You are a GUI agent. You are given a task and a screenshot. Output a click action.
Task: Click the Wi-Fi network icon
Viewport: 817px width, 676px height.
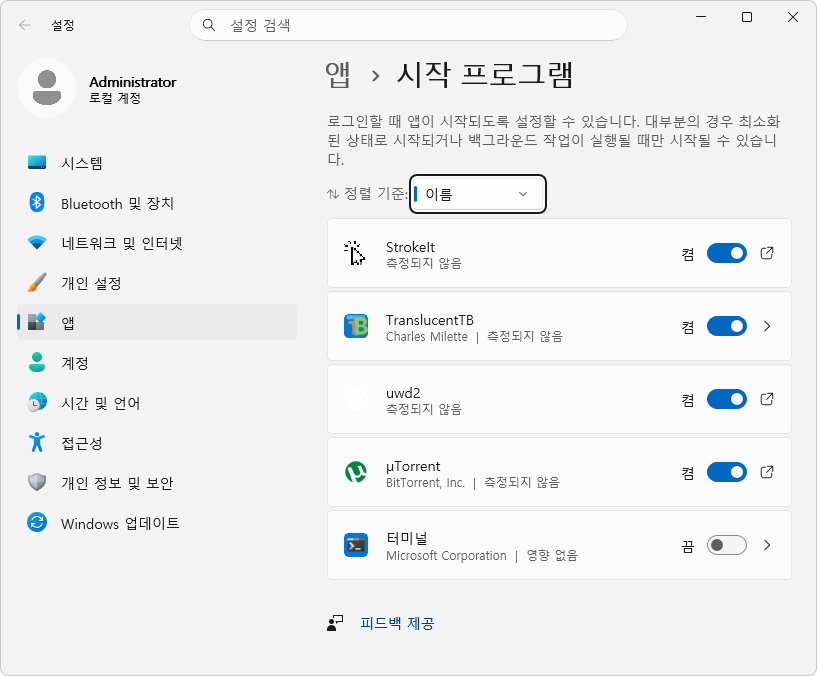click(x=36, y=242)
